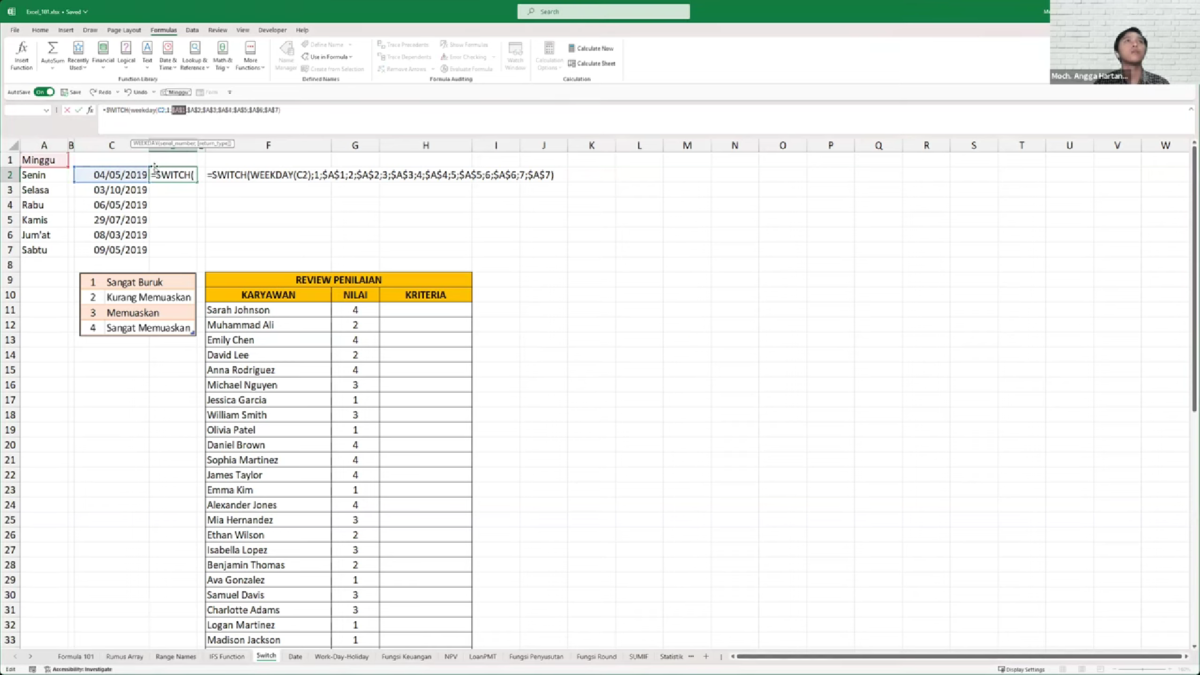This screenshot has height=675, width=1200.
Task: Click Define Name in Defined Names
Action: pos(325,45)
